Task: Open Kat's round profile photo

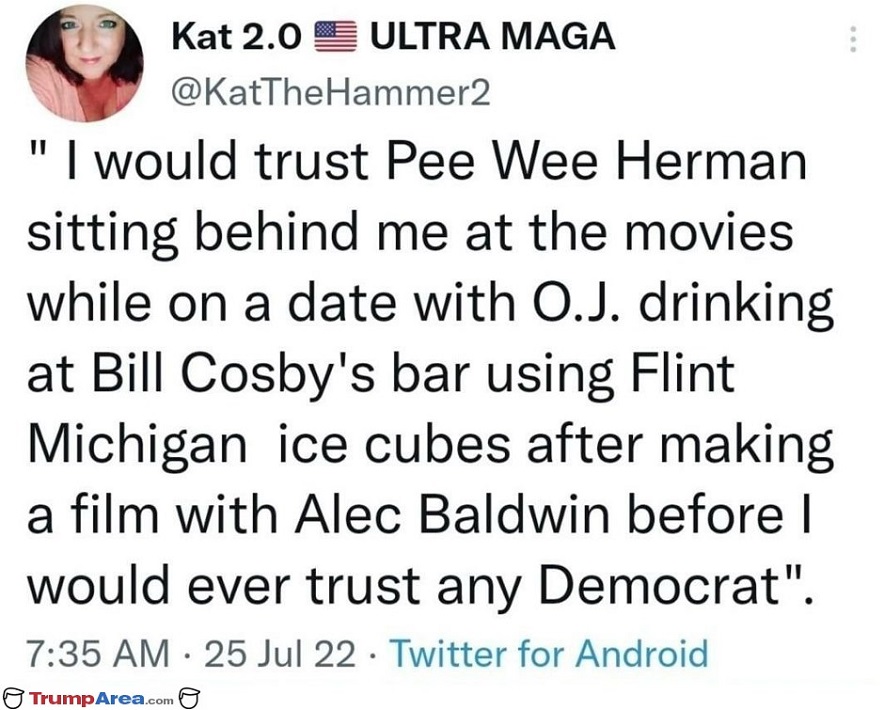Action: [85, 63]
